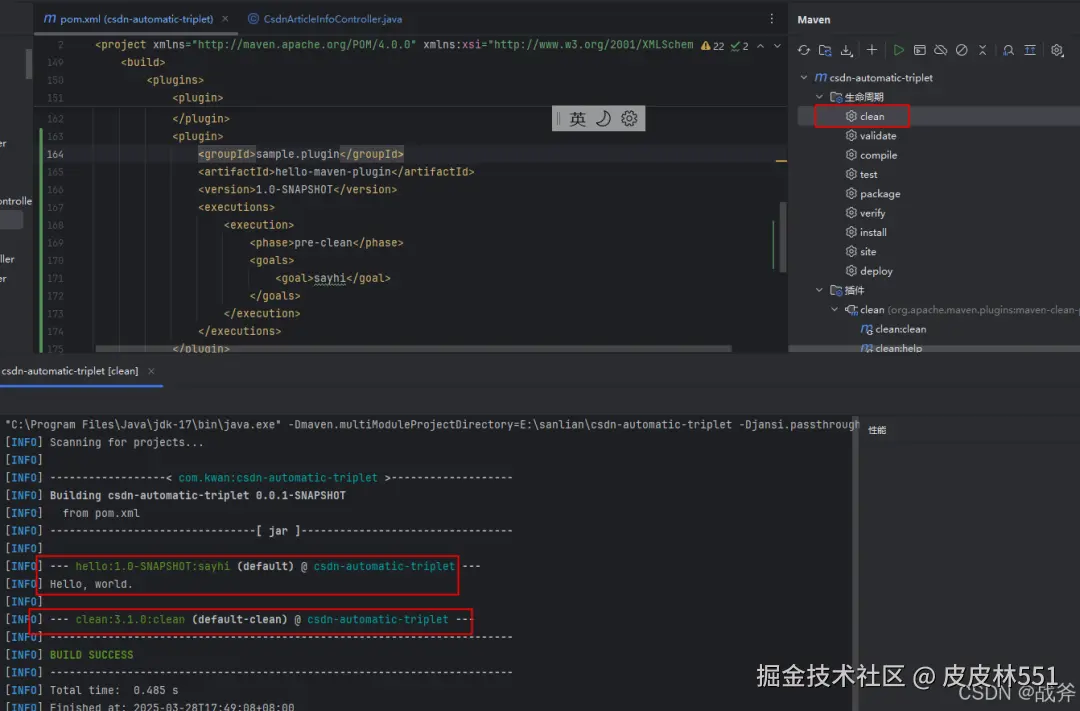Viewport: 1080px width, 711px height.
Task: Toggle Skip Tests mode icon
Action: click(x=962, y=50)
